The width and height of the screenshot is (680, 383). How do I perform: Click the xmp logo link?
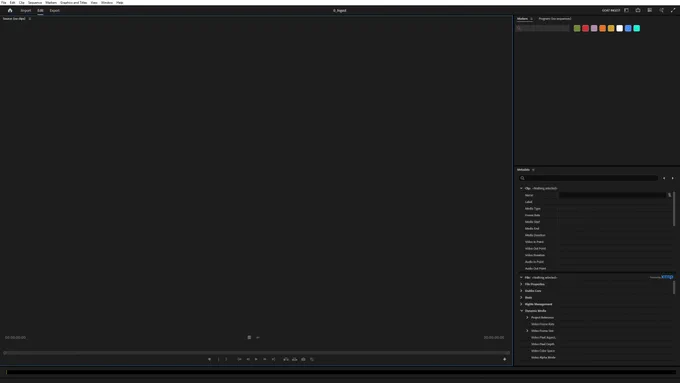pos(667,277)
